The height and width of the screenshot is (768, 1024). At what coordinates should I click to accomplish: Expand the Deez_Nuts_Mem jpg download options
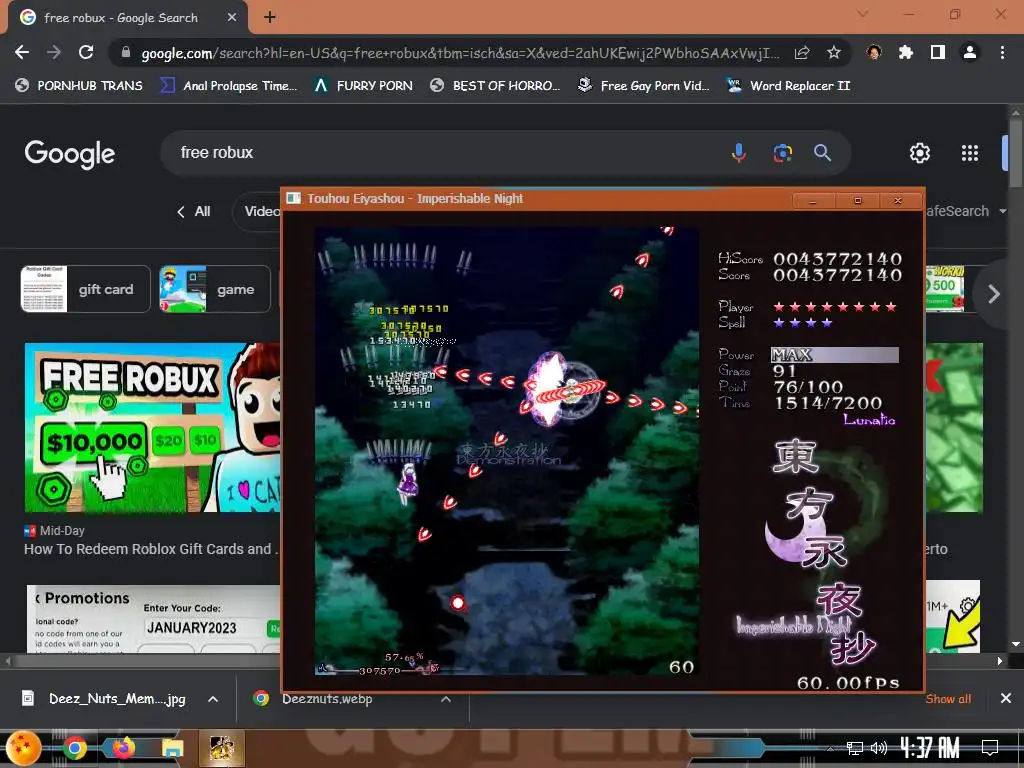pyautogui.click(x=213, y=699)
